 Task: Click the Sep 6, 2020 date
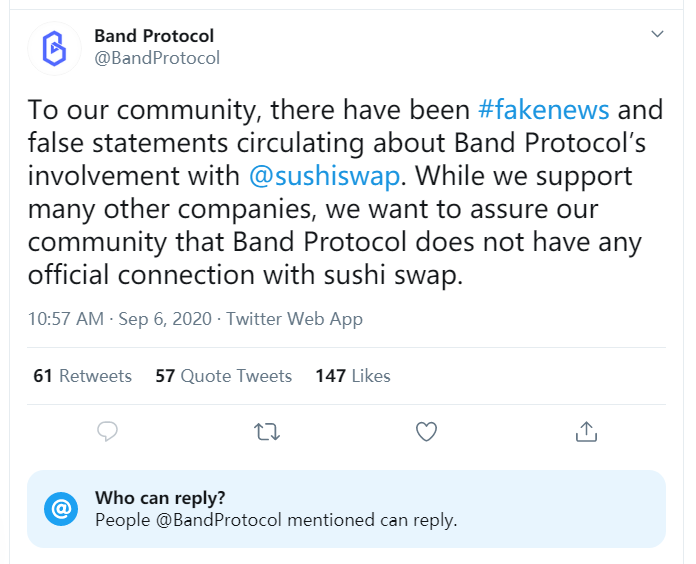tap(165, 319)
